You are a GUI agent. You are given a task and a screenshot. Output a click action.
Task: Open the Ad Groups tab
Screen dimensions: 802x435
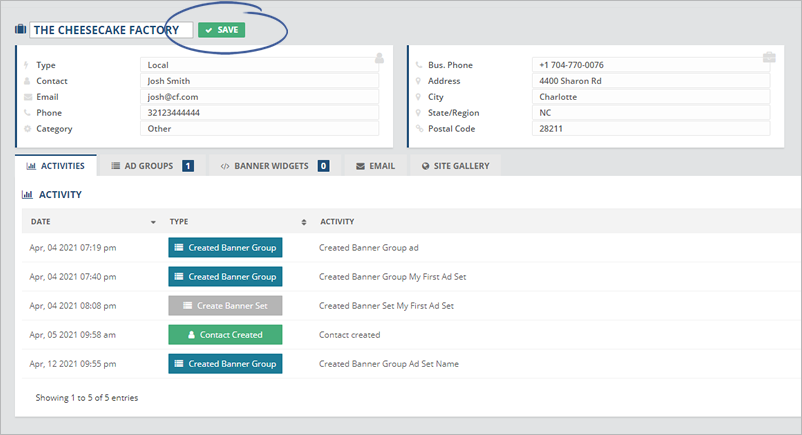coord(152,166)
